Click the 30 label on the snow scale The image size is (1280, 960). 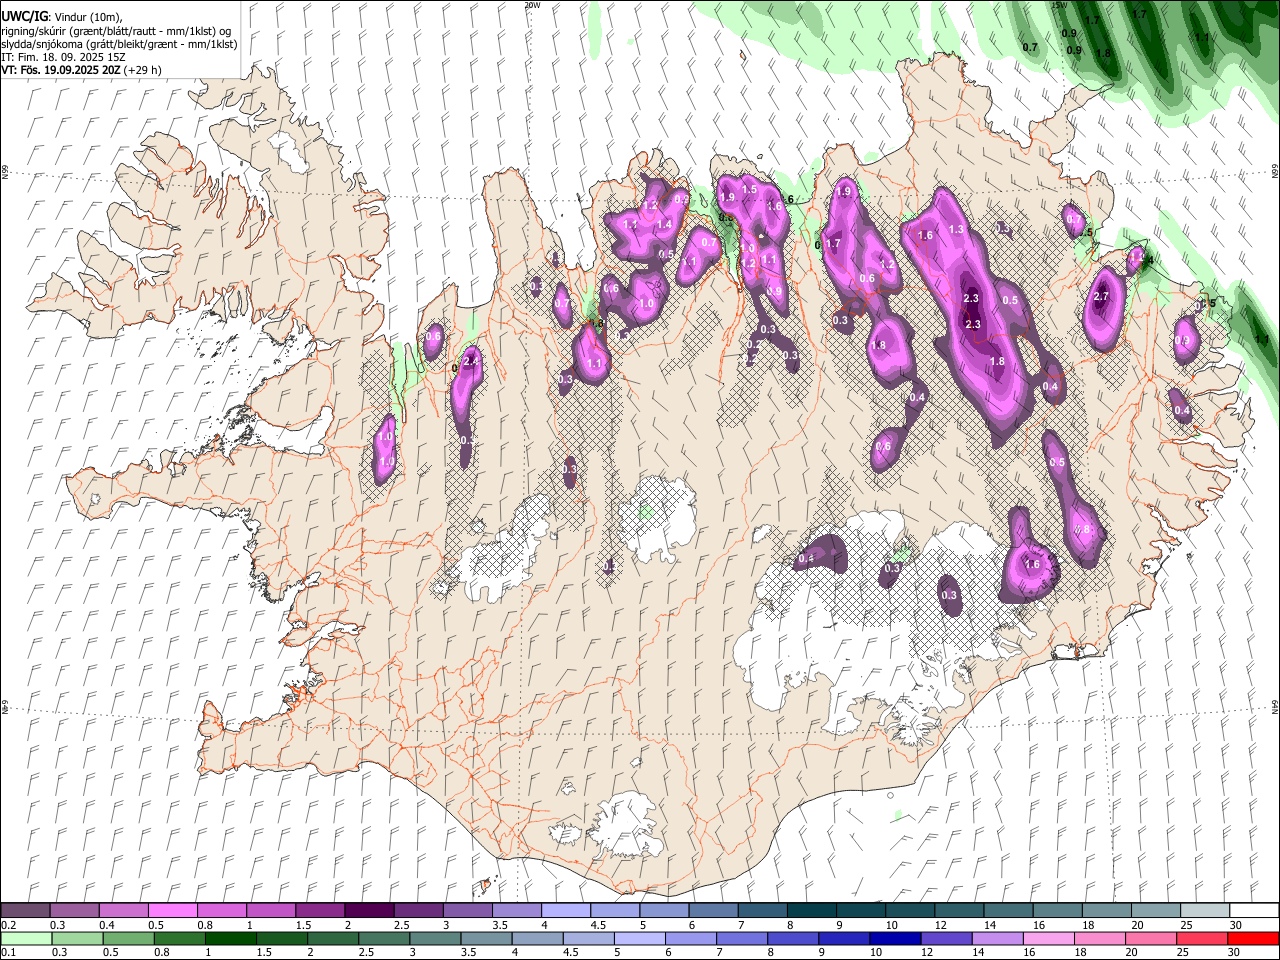(1235, 925)
